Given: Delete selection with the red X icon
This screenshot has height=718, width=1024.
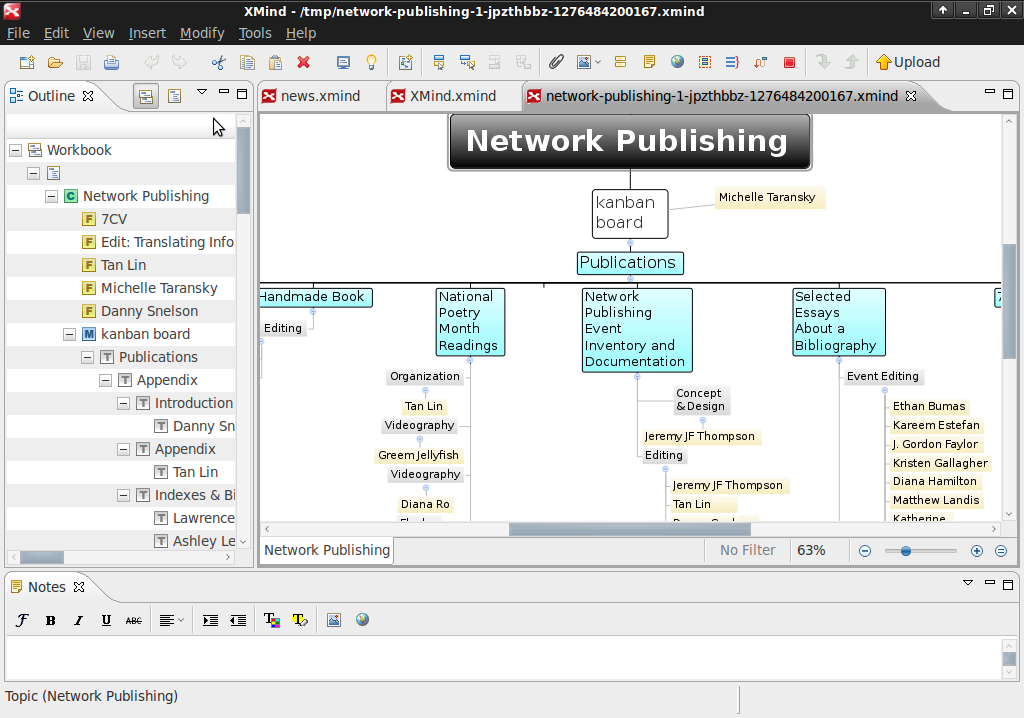Looking at the screenshot, I should pos(303,62).
